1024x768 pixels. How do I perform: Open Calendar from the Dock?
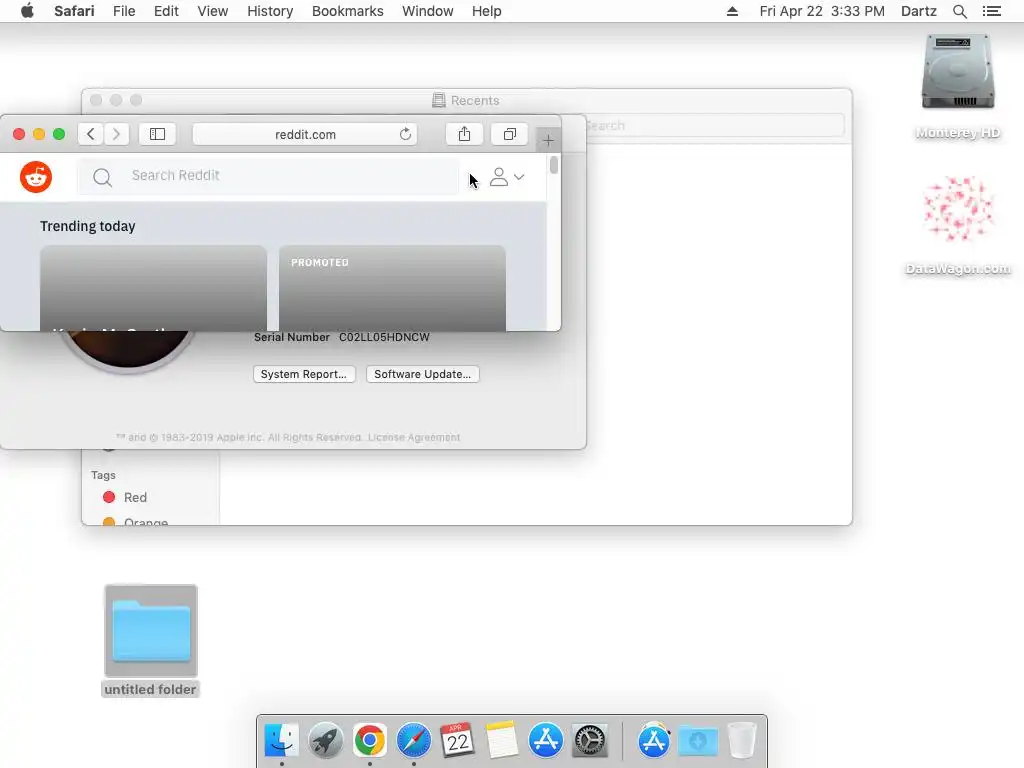coord(457,741)
